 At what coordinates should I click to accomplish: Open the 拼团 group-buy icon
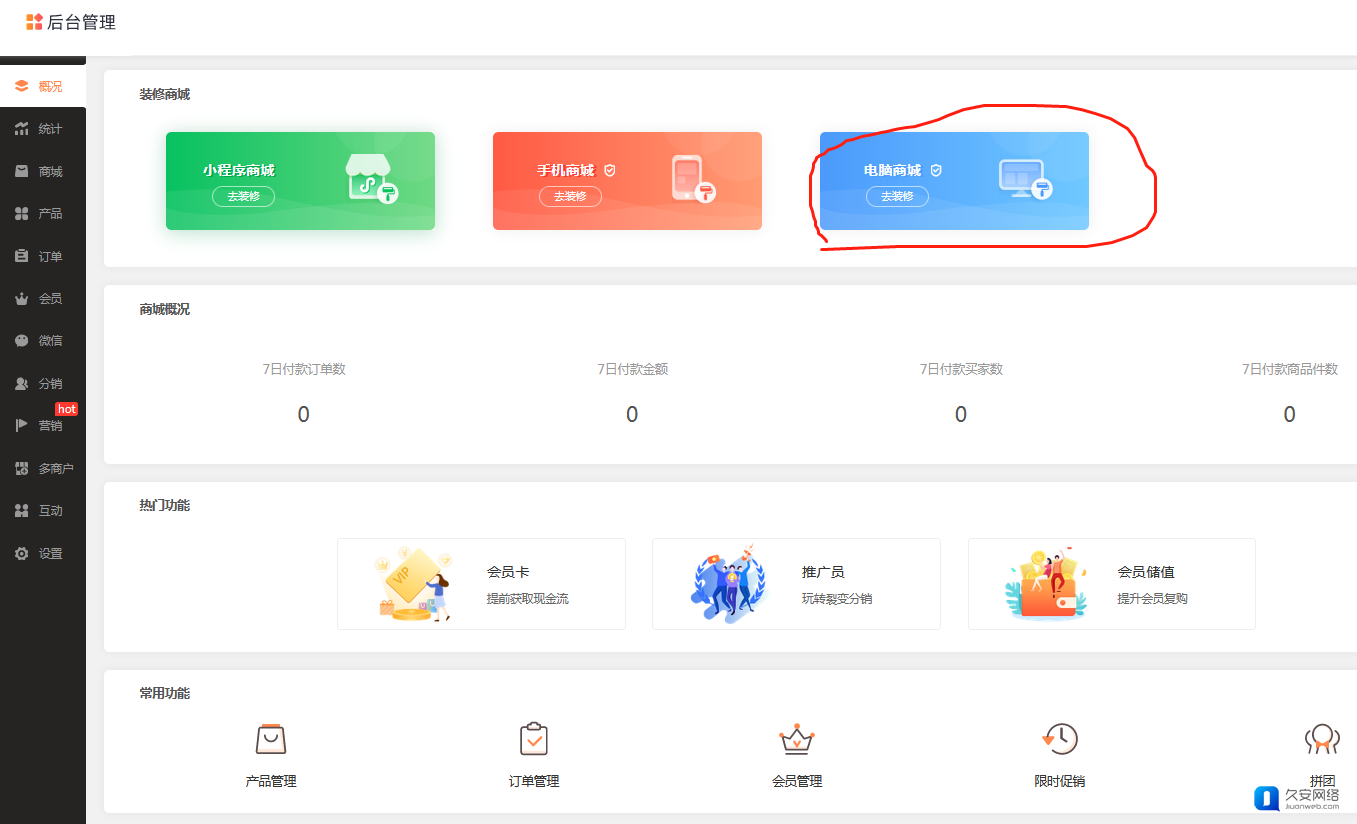1322,740
